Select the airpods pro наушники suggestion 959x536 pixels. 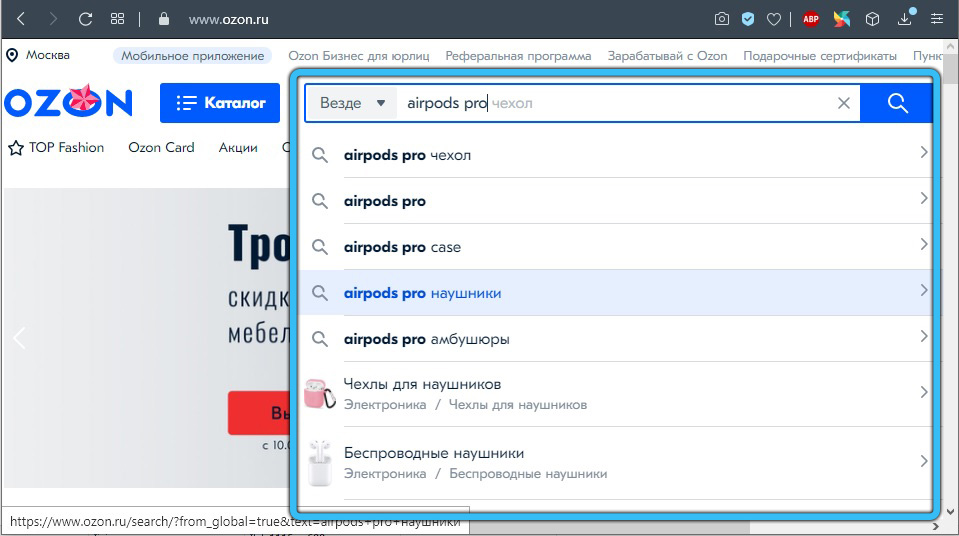tap(422, 293)
